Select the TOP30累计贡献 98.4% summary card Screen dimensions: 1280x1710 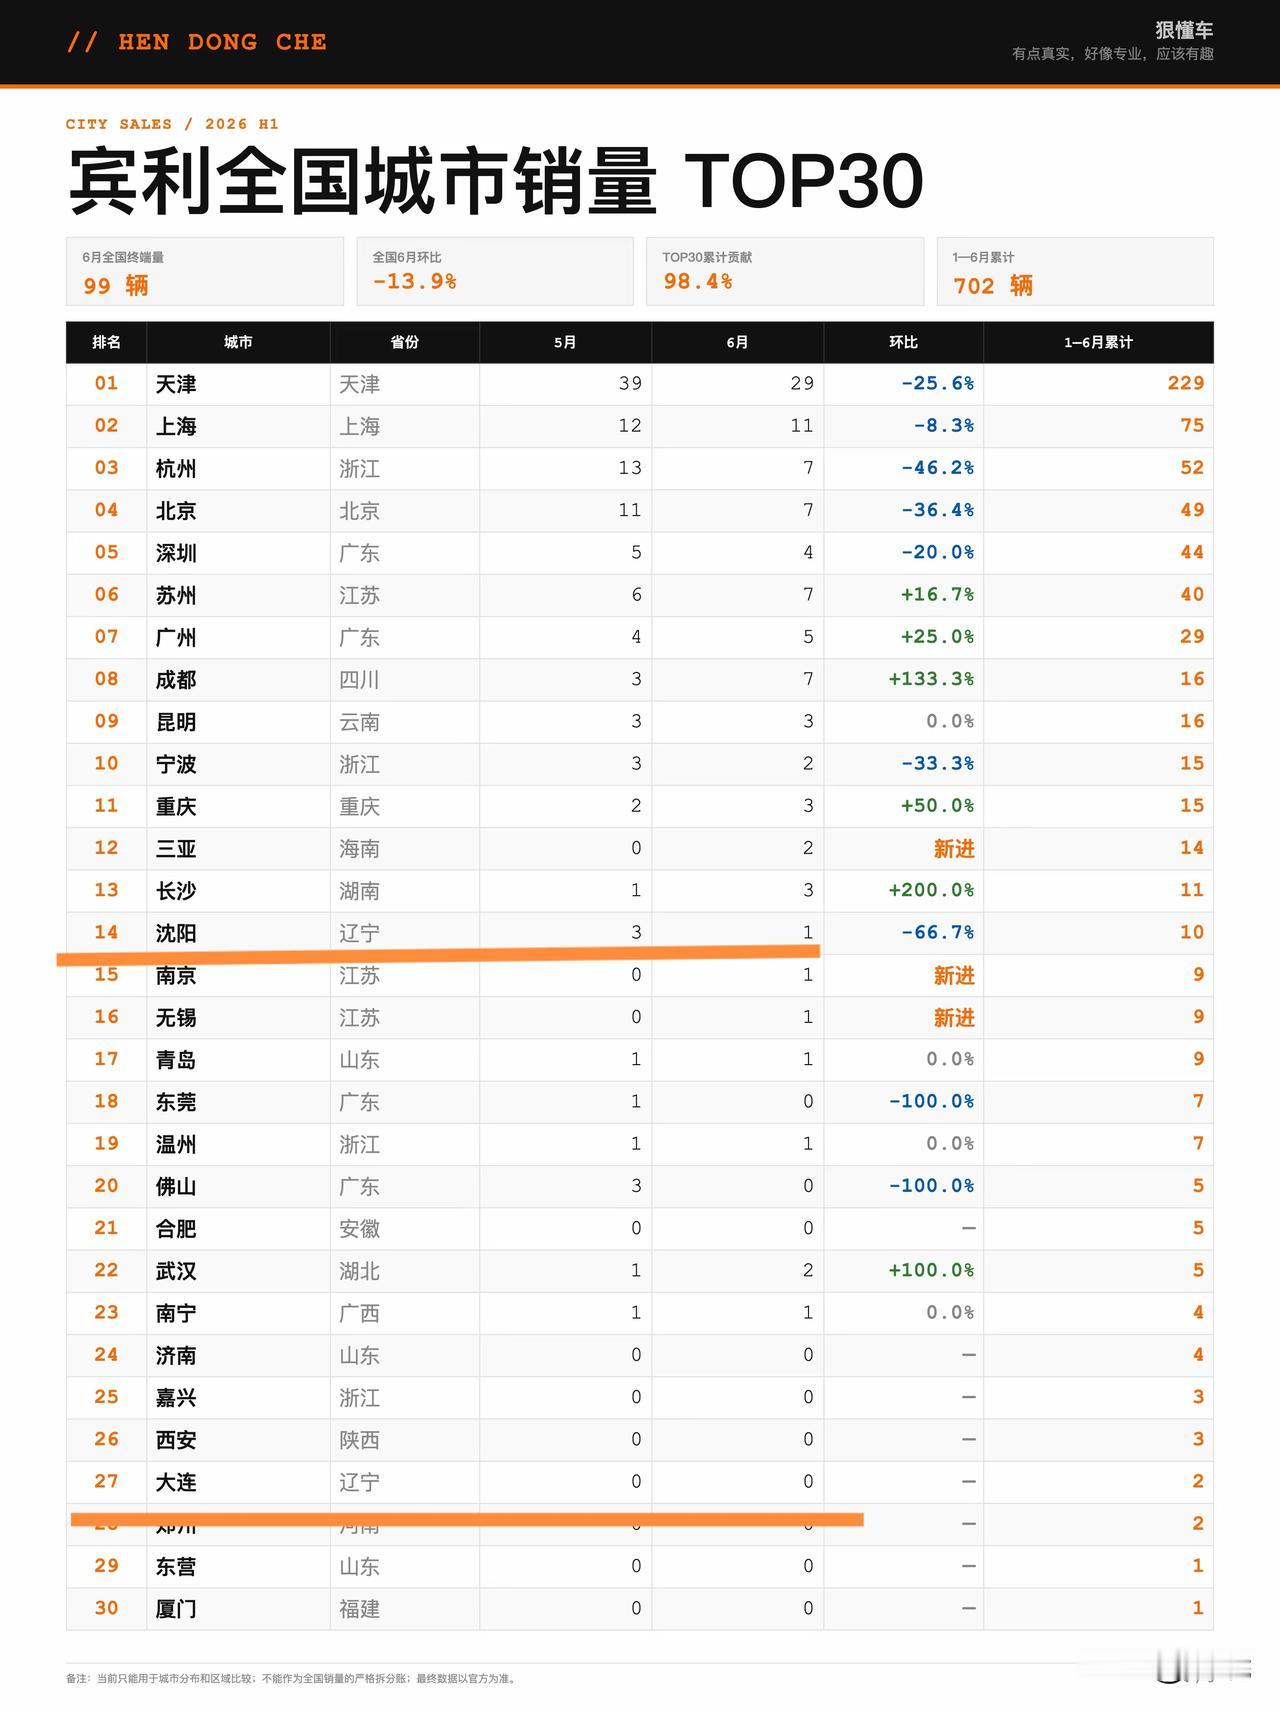tap(785, 271)
